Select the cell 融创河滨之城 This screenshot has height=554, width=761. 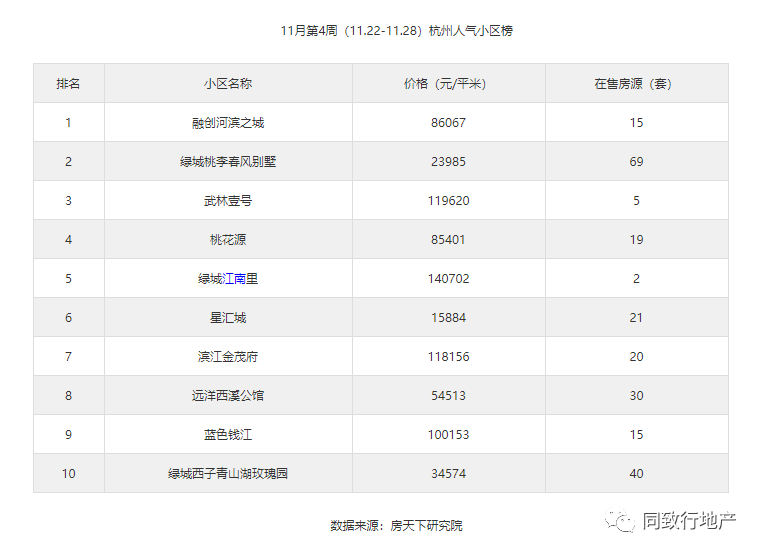tap(228, 123)
